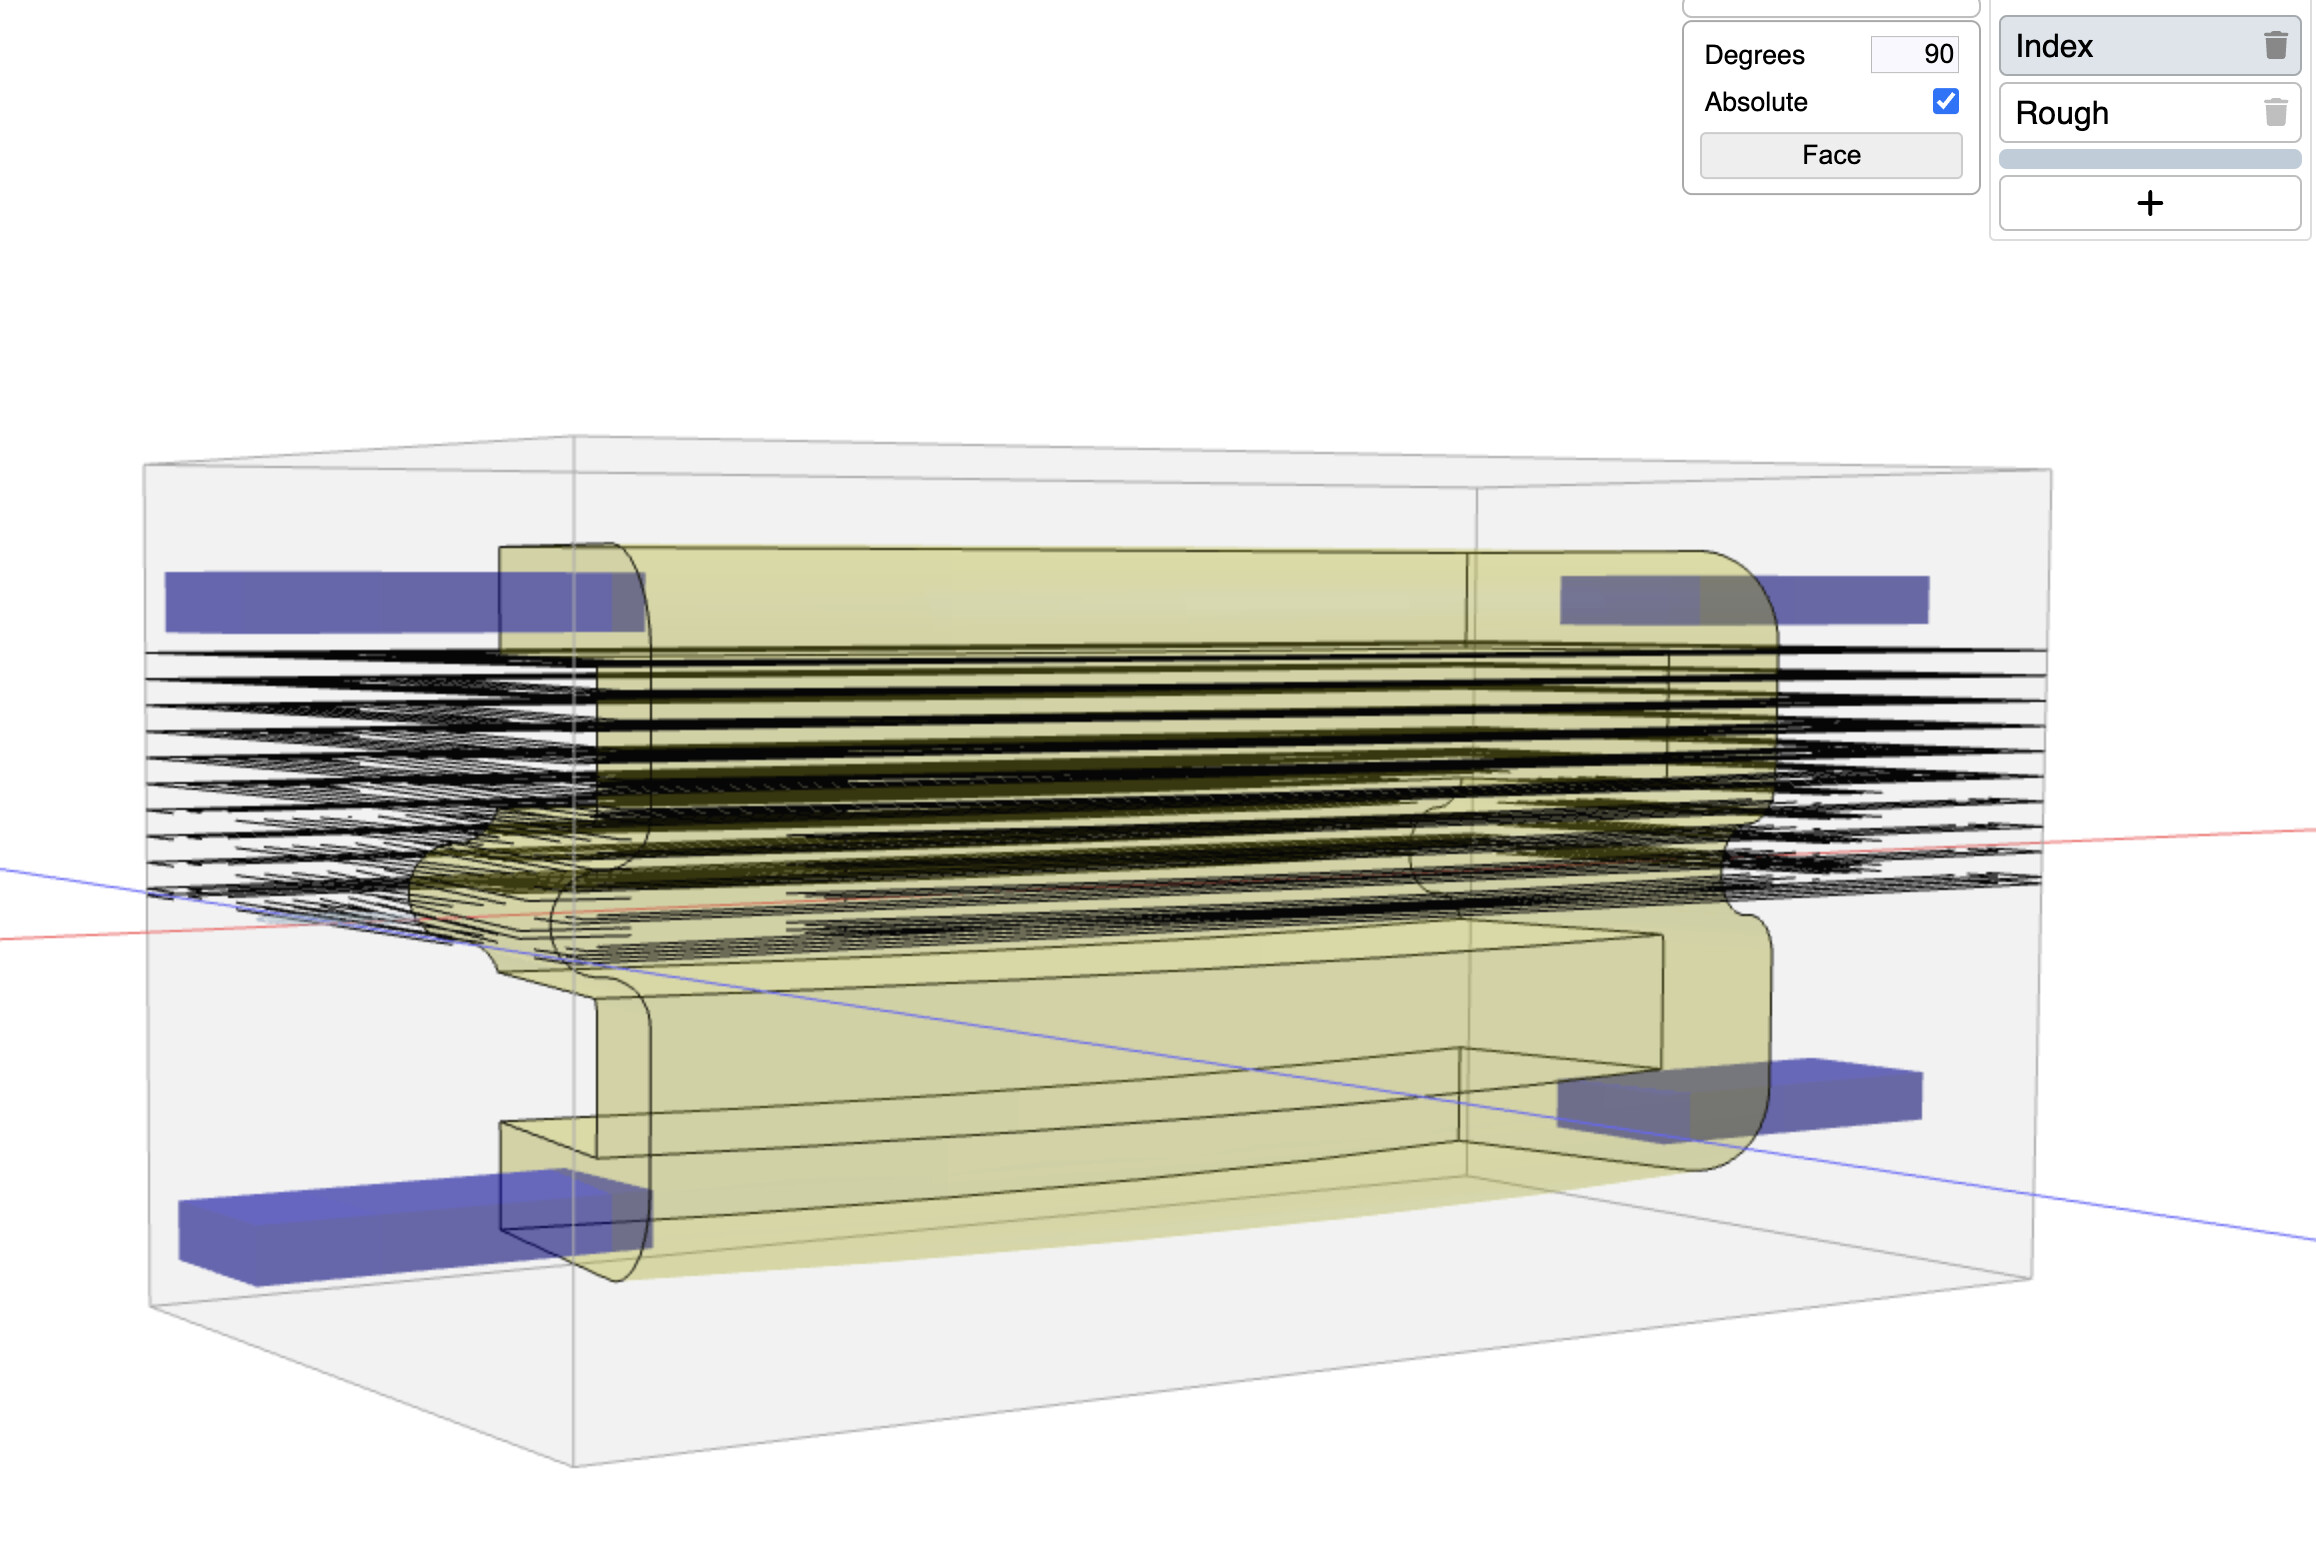The image size is (2316, 1566).
Task: Delete the Index operation via trash icon
Action: coord(2276,45)
